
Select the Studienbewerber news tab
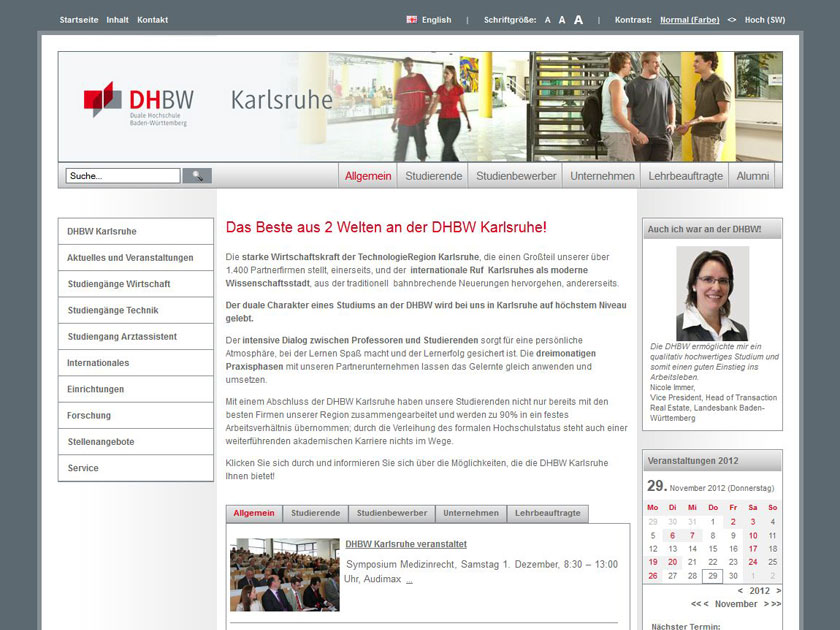[x=392, y=513]
